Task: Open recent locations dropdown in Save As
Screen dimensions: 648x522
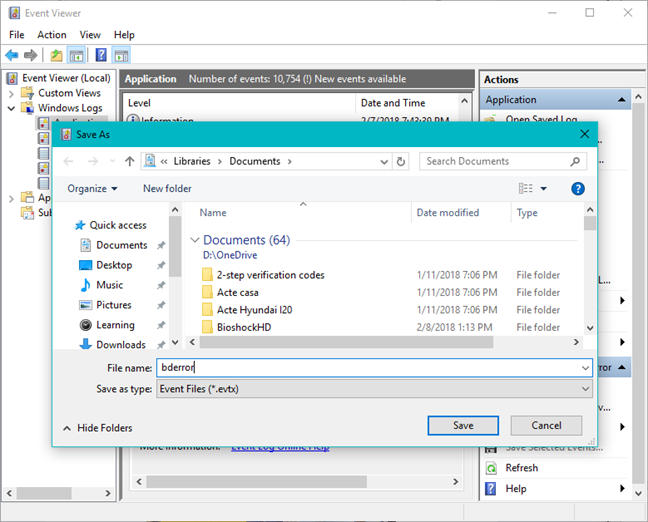Action: point(112,161)
